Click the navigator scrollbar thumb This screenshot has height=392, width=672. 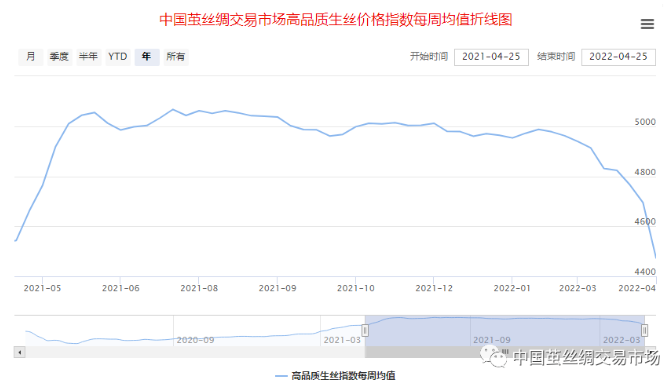click(x=505, y=352)
